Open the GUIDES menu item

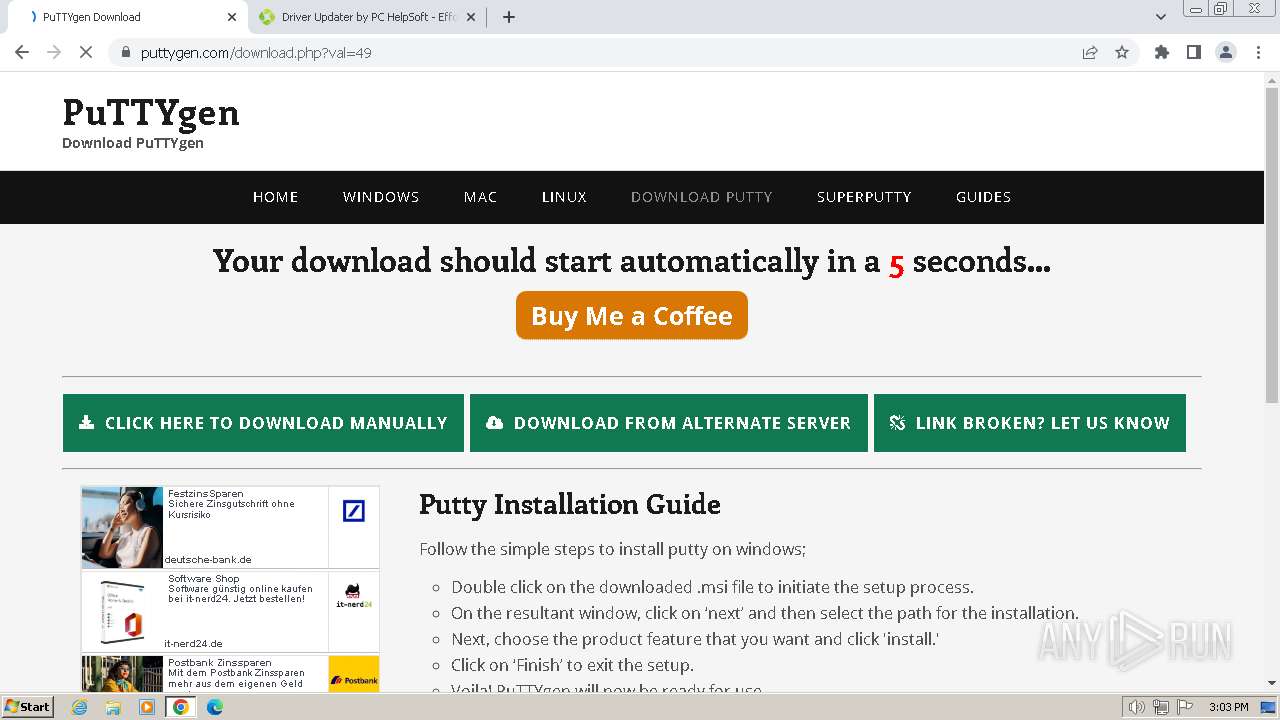pyautogui.click(x=983, y=197)
